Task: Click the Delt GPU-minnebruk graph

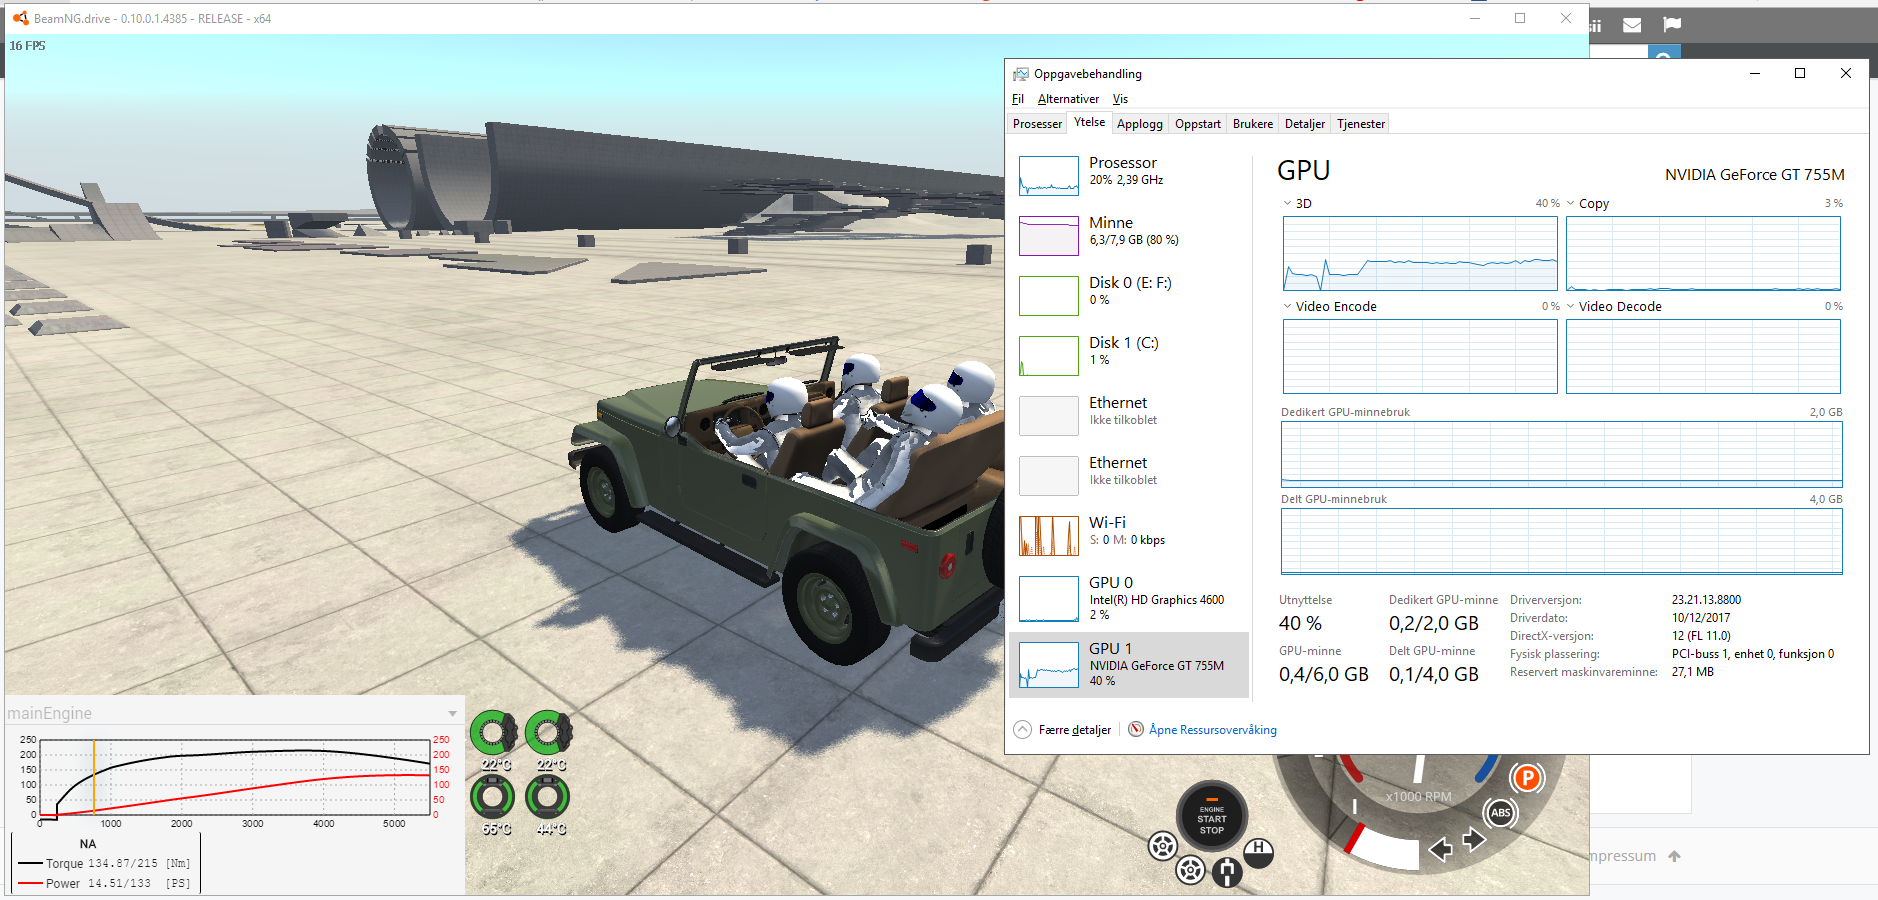Action: 1562,541
